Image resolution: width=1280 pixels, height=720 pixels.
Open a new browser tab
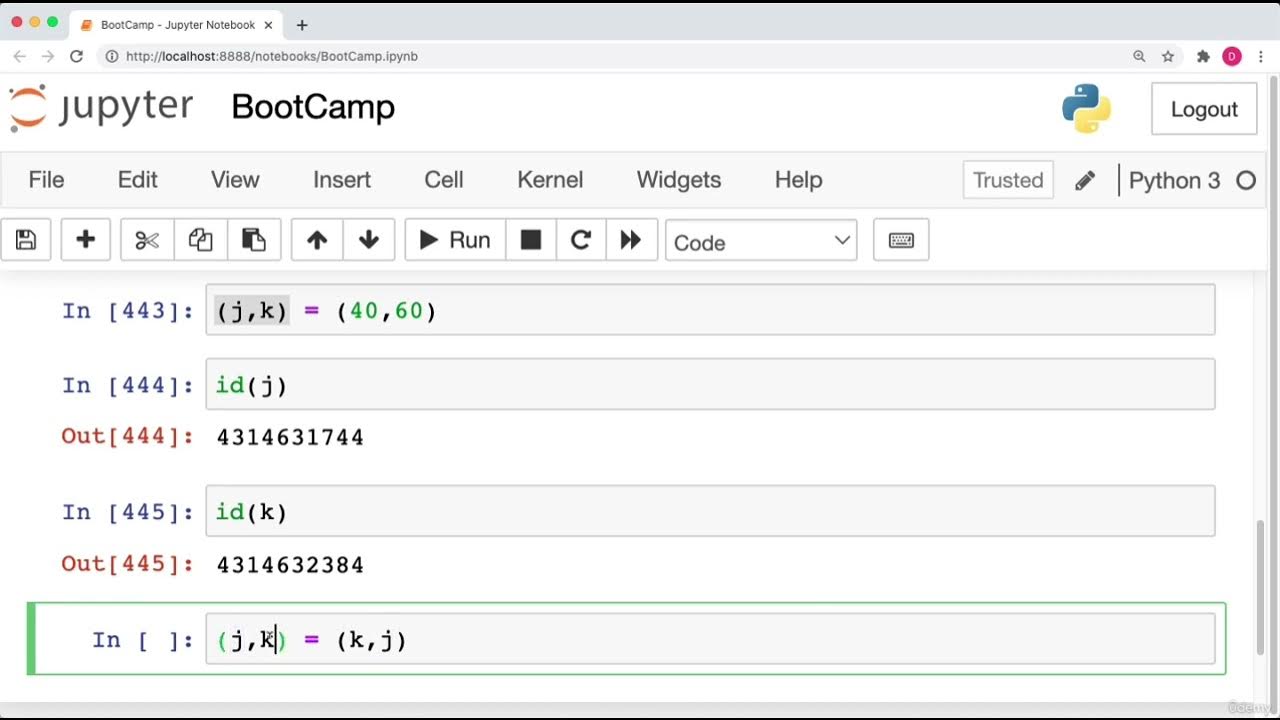[302, 25]
